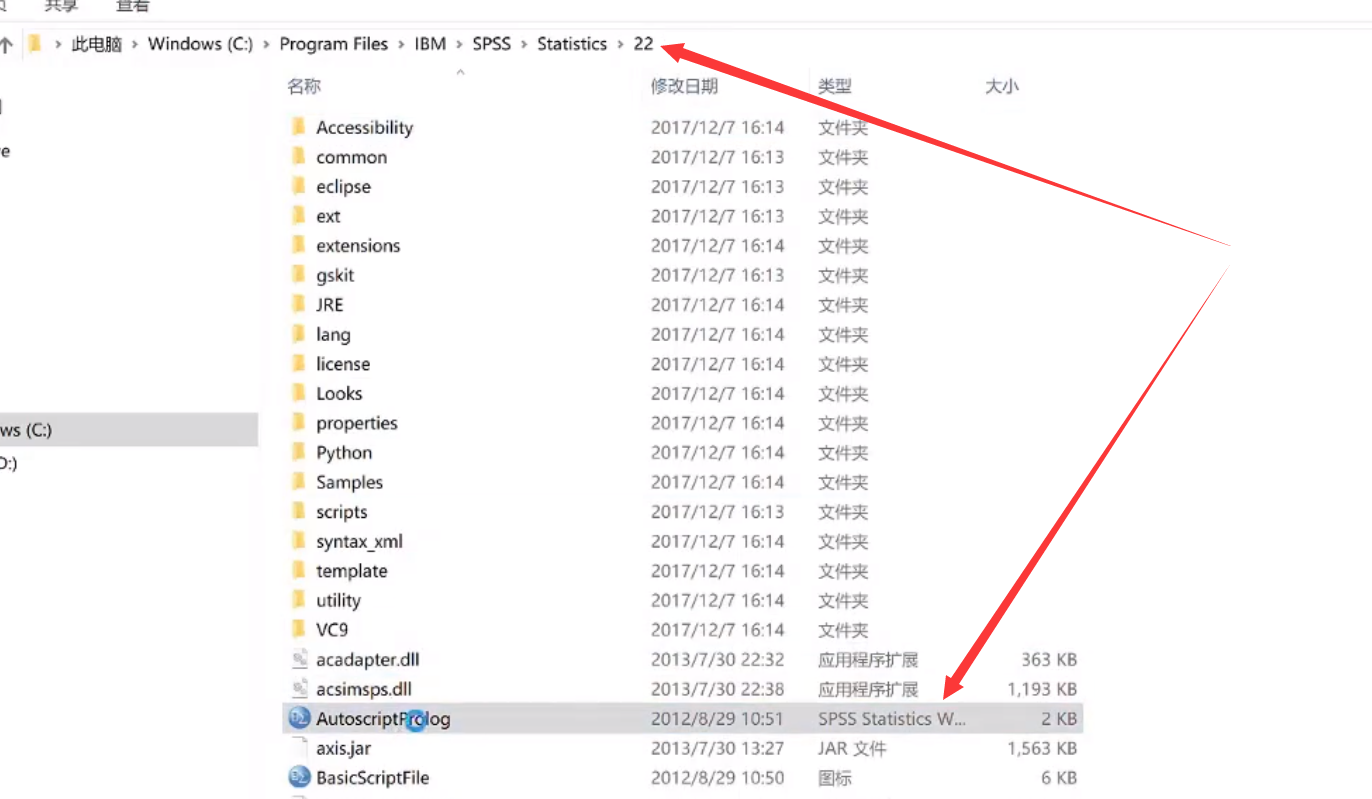This screenshot has width=1372, height=799.
Task: Navigate to IBM breadcrumb
Action: point(430,44)
